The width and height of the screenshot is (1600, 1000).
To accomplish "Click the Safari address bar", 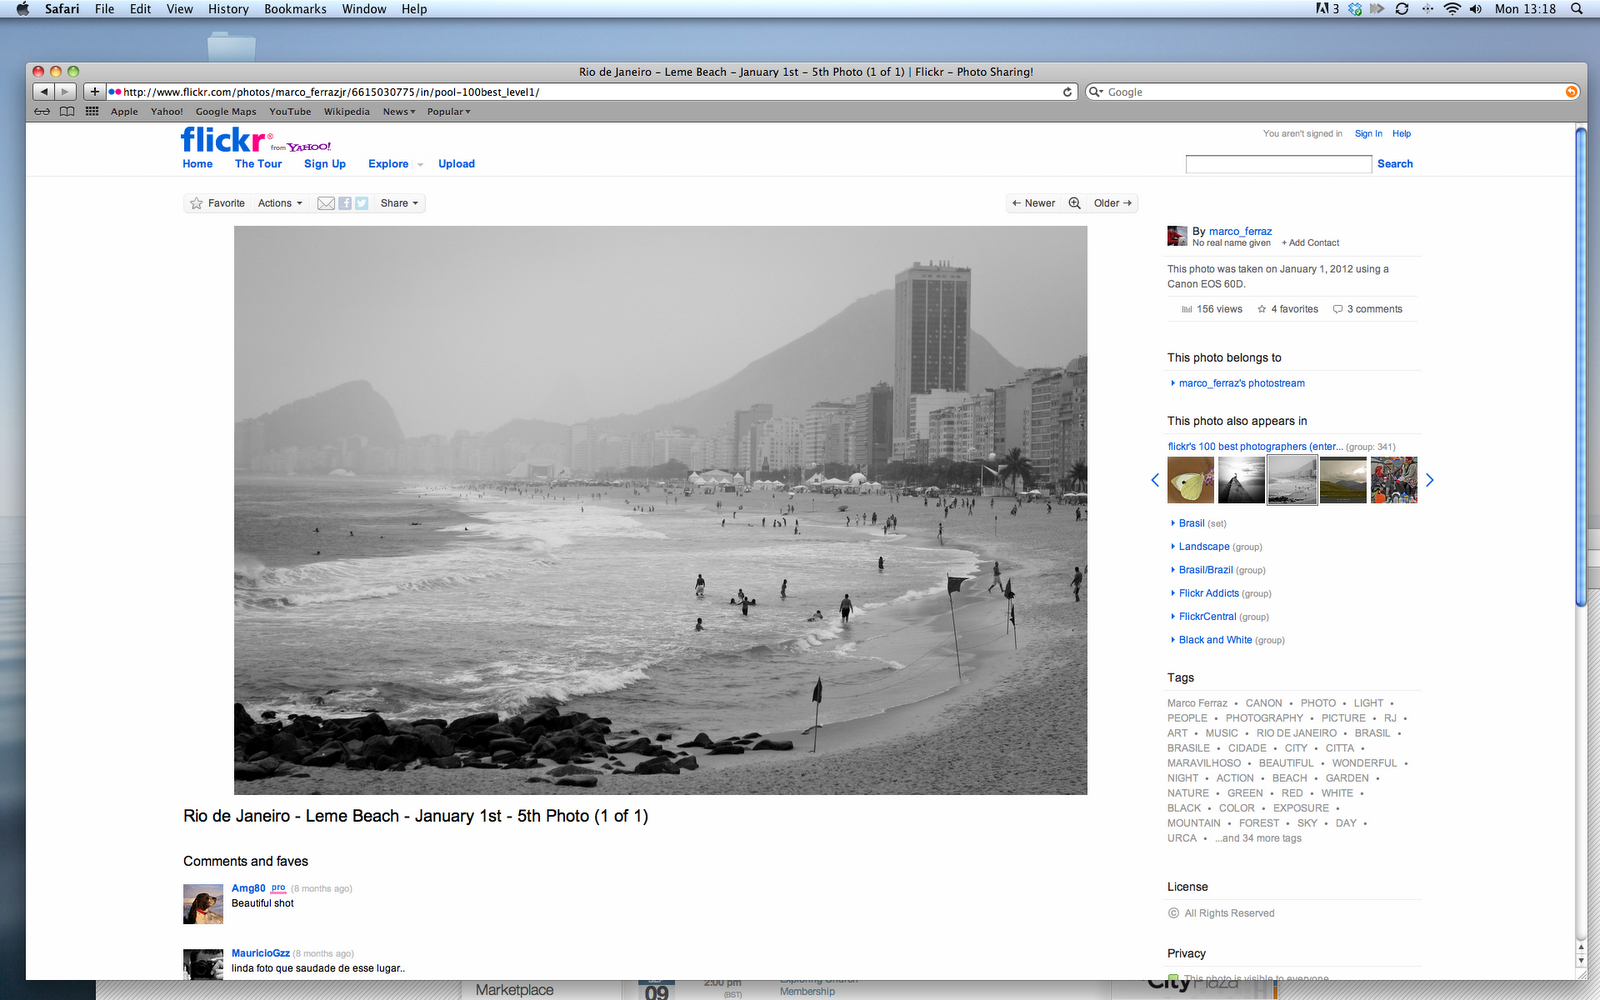I will 590,92.
